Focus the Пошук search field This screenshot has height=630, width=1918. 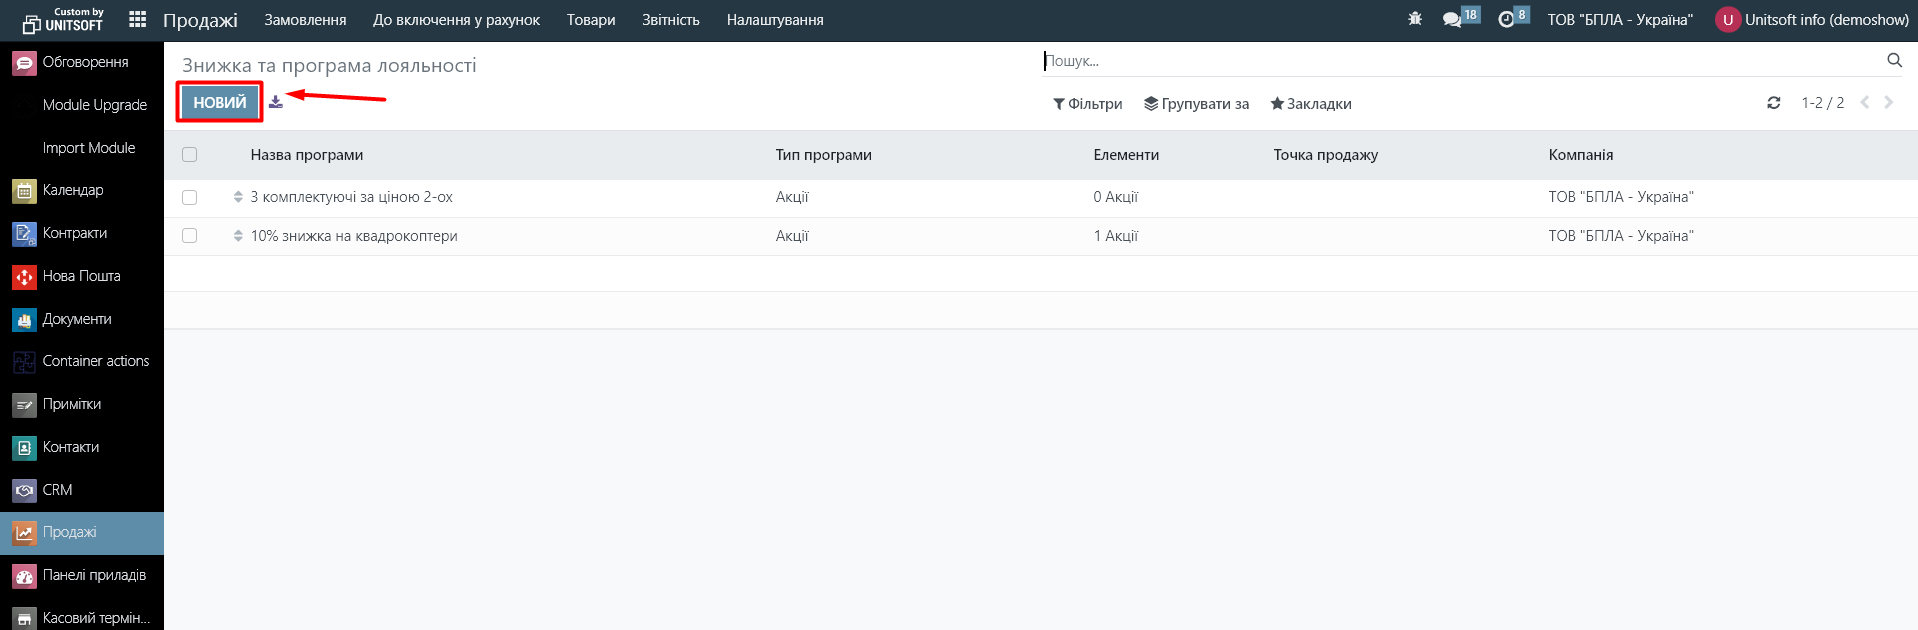[1460, 61]
